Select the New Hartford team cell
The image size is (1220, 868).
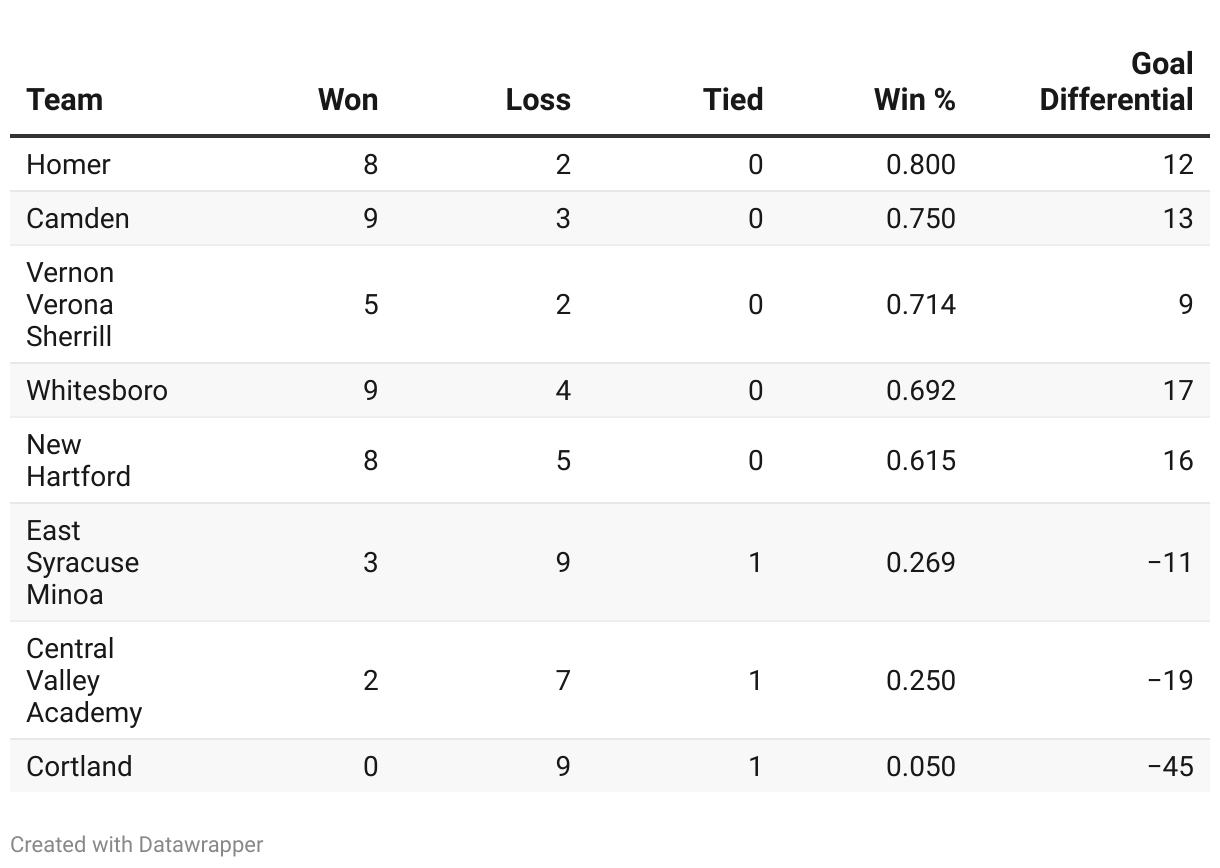(78, 460)
